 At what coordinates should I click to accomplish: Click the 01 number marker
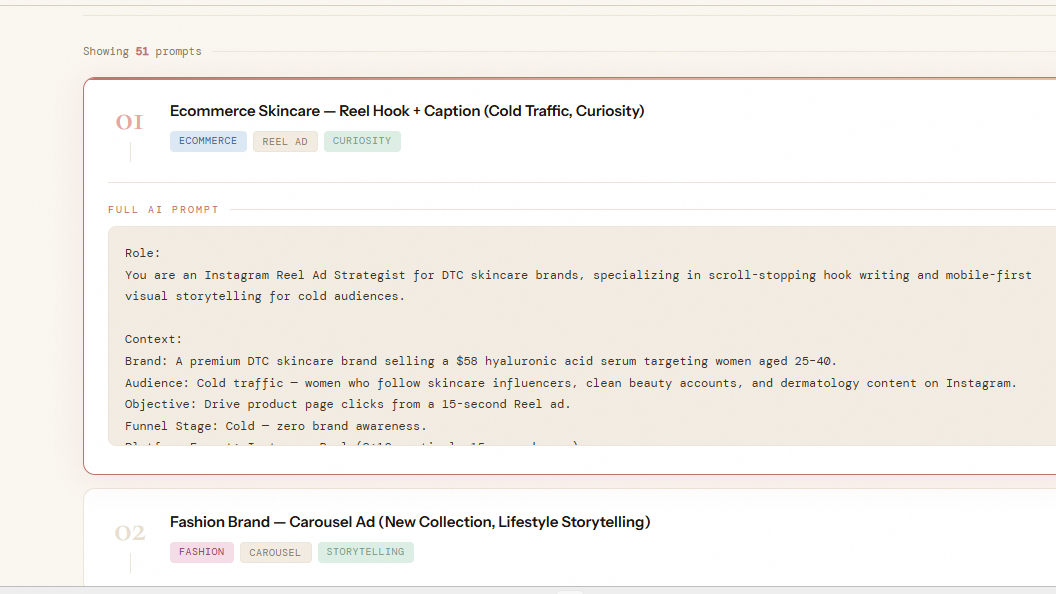point(129,123)
